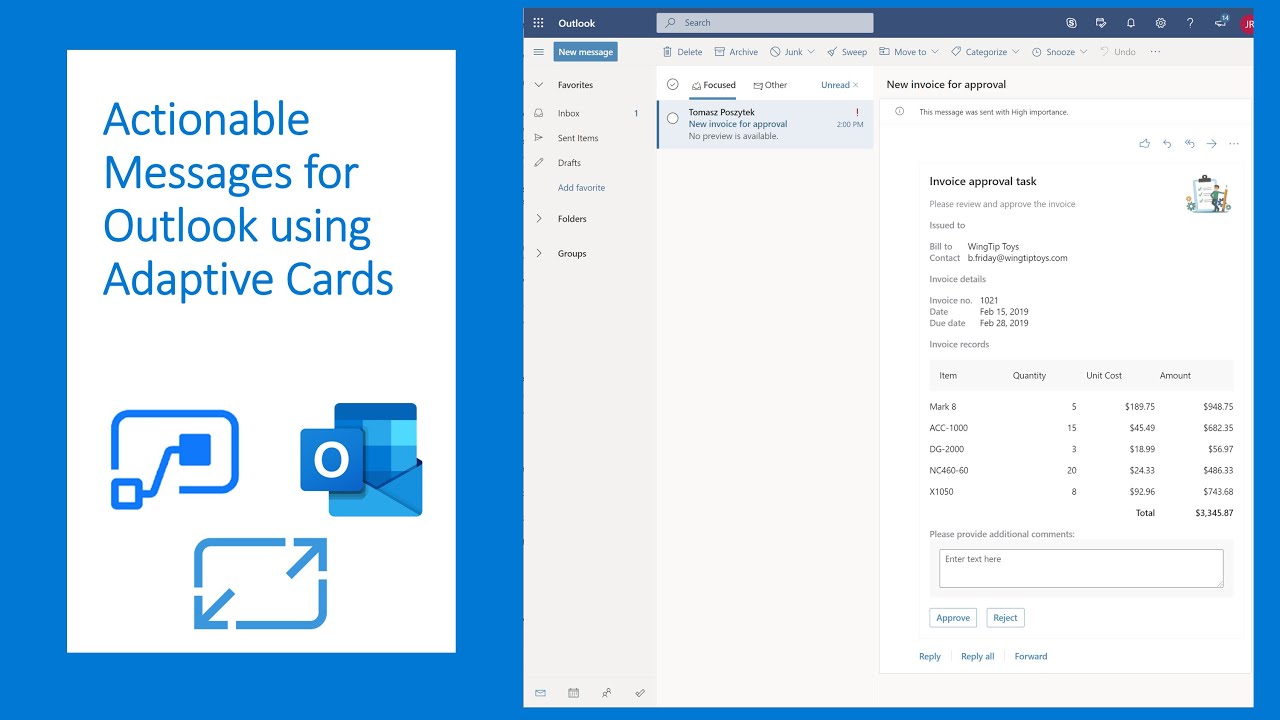Open the what's new megaphone with badge 14
This screenshot has height=720, width=1280.
coord(1221,21)
